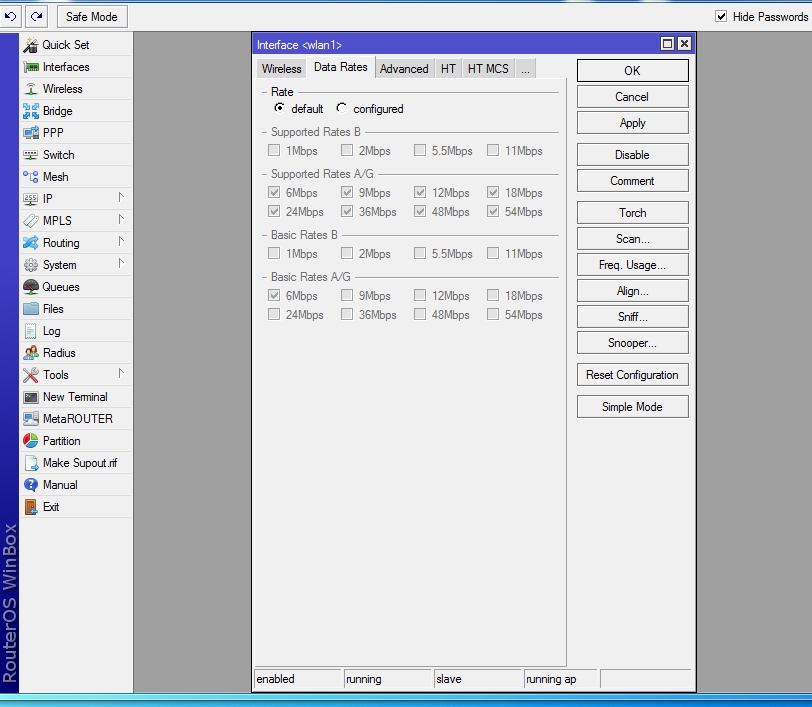The width and height of the screenshot is (812, 707).
Task: Click the Safe Mode toggle button
Action: click(92, 17)
